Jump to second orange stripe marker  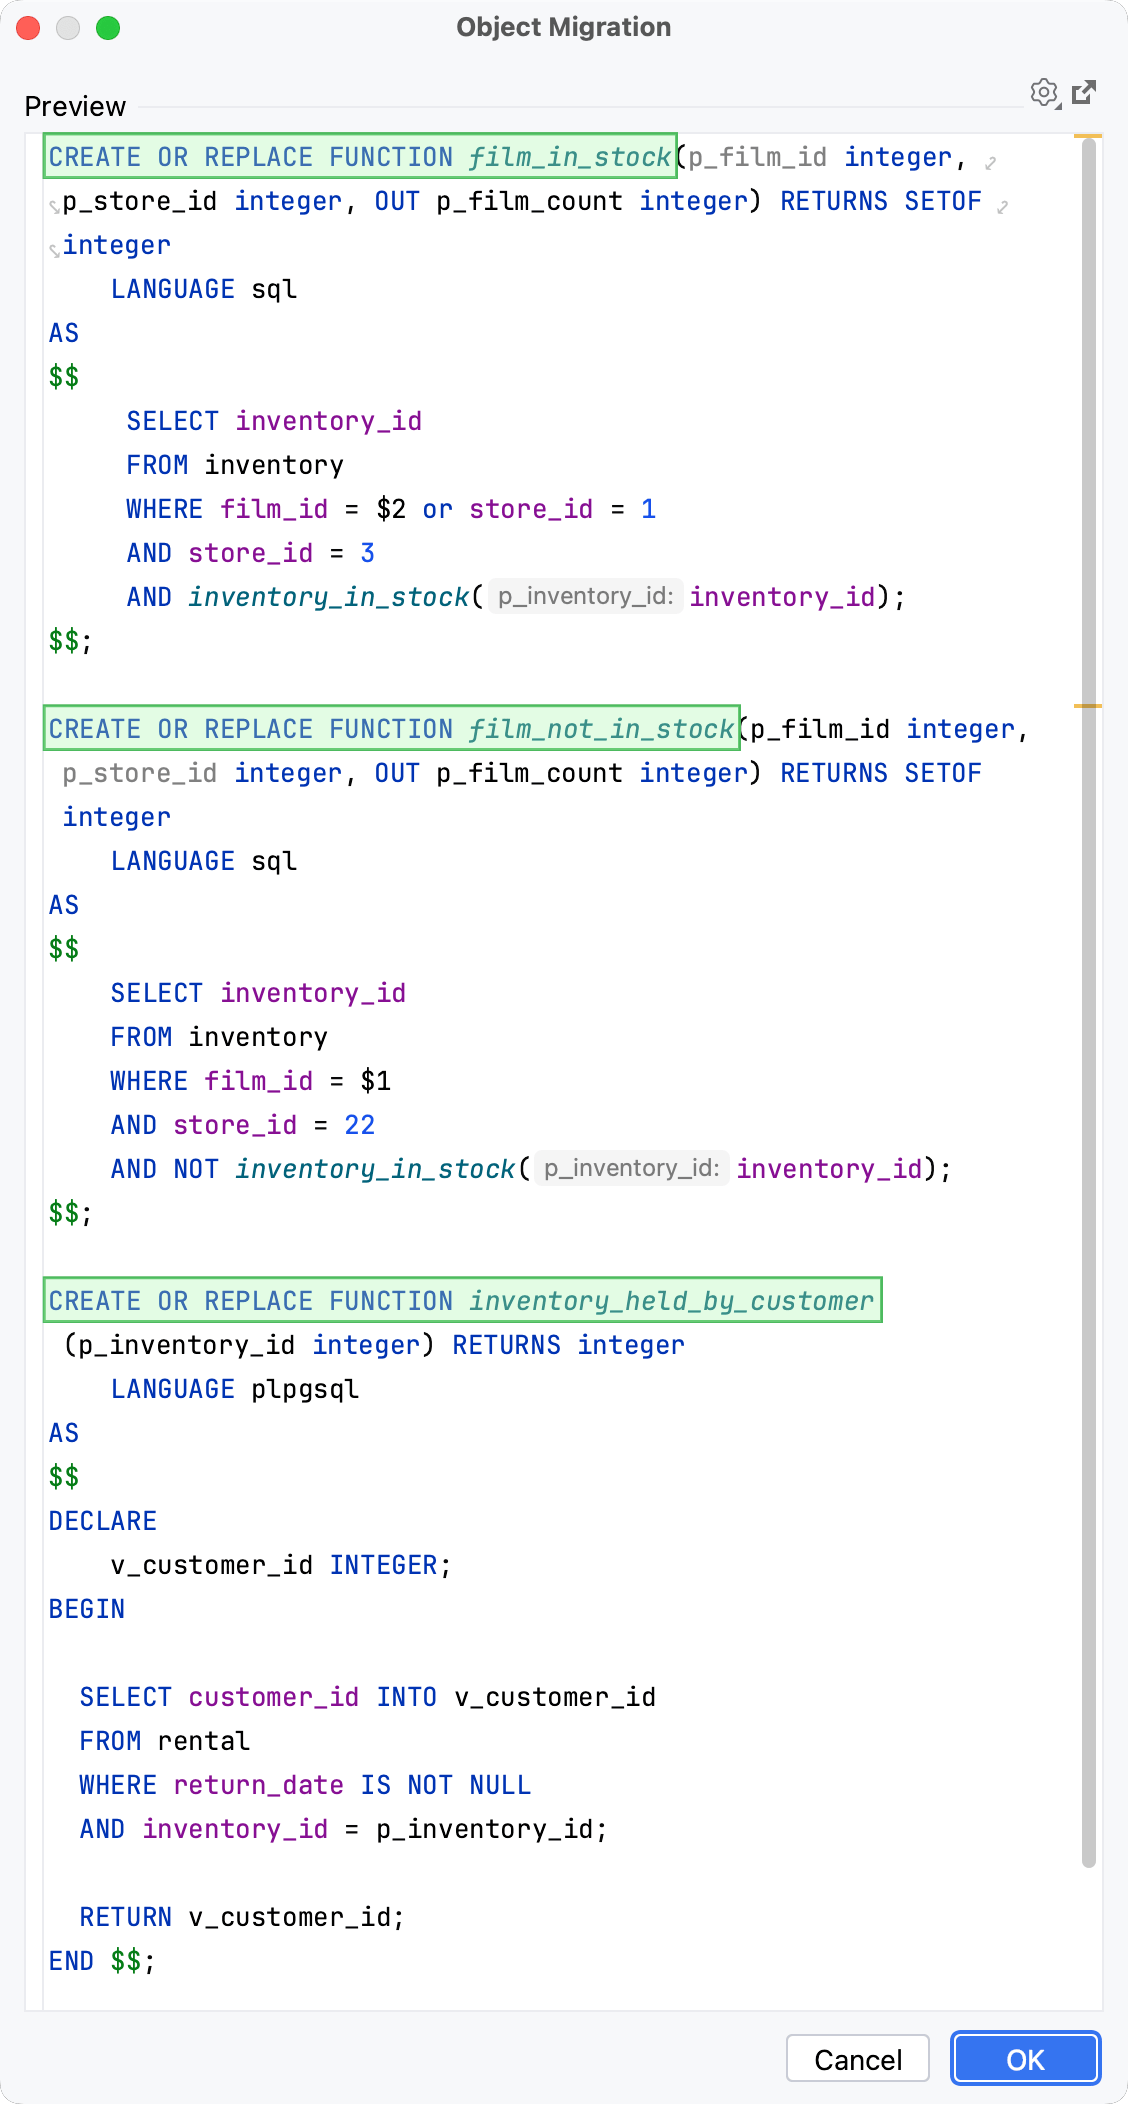coord(1088,706)
